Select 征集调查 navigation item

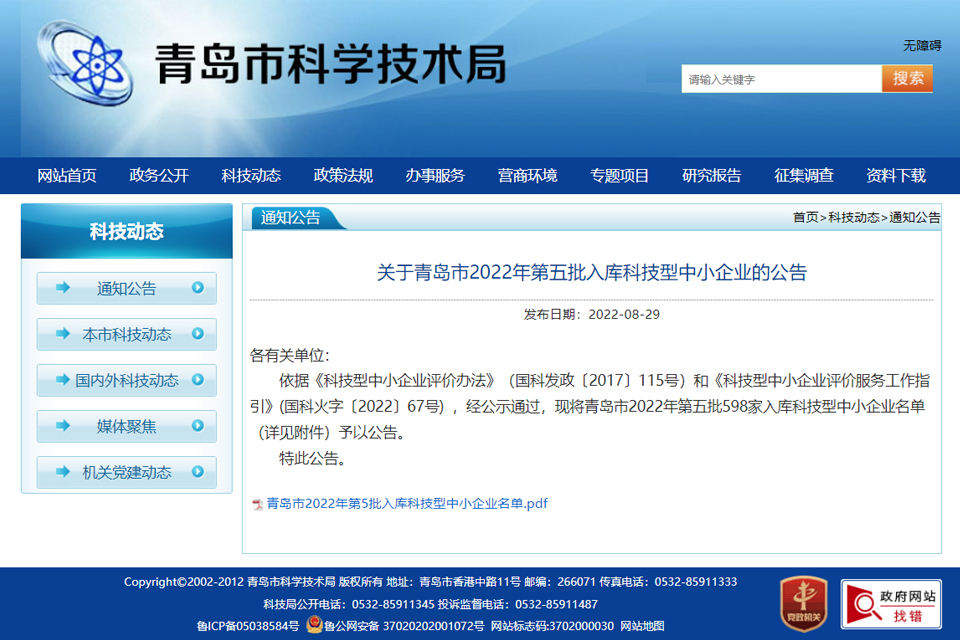click(804, 176)
